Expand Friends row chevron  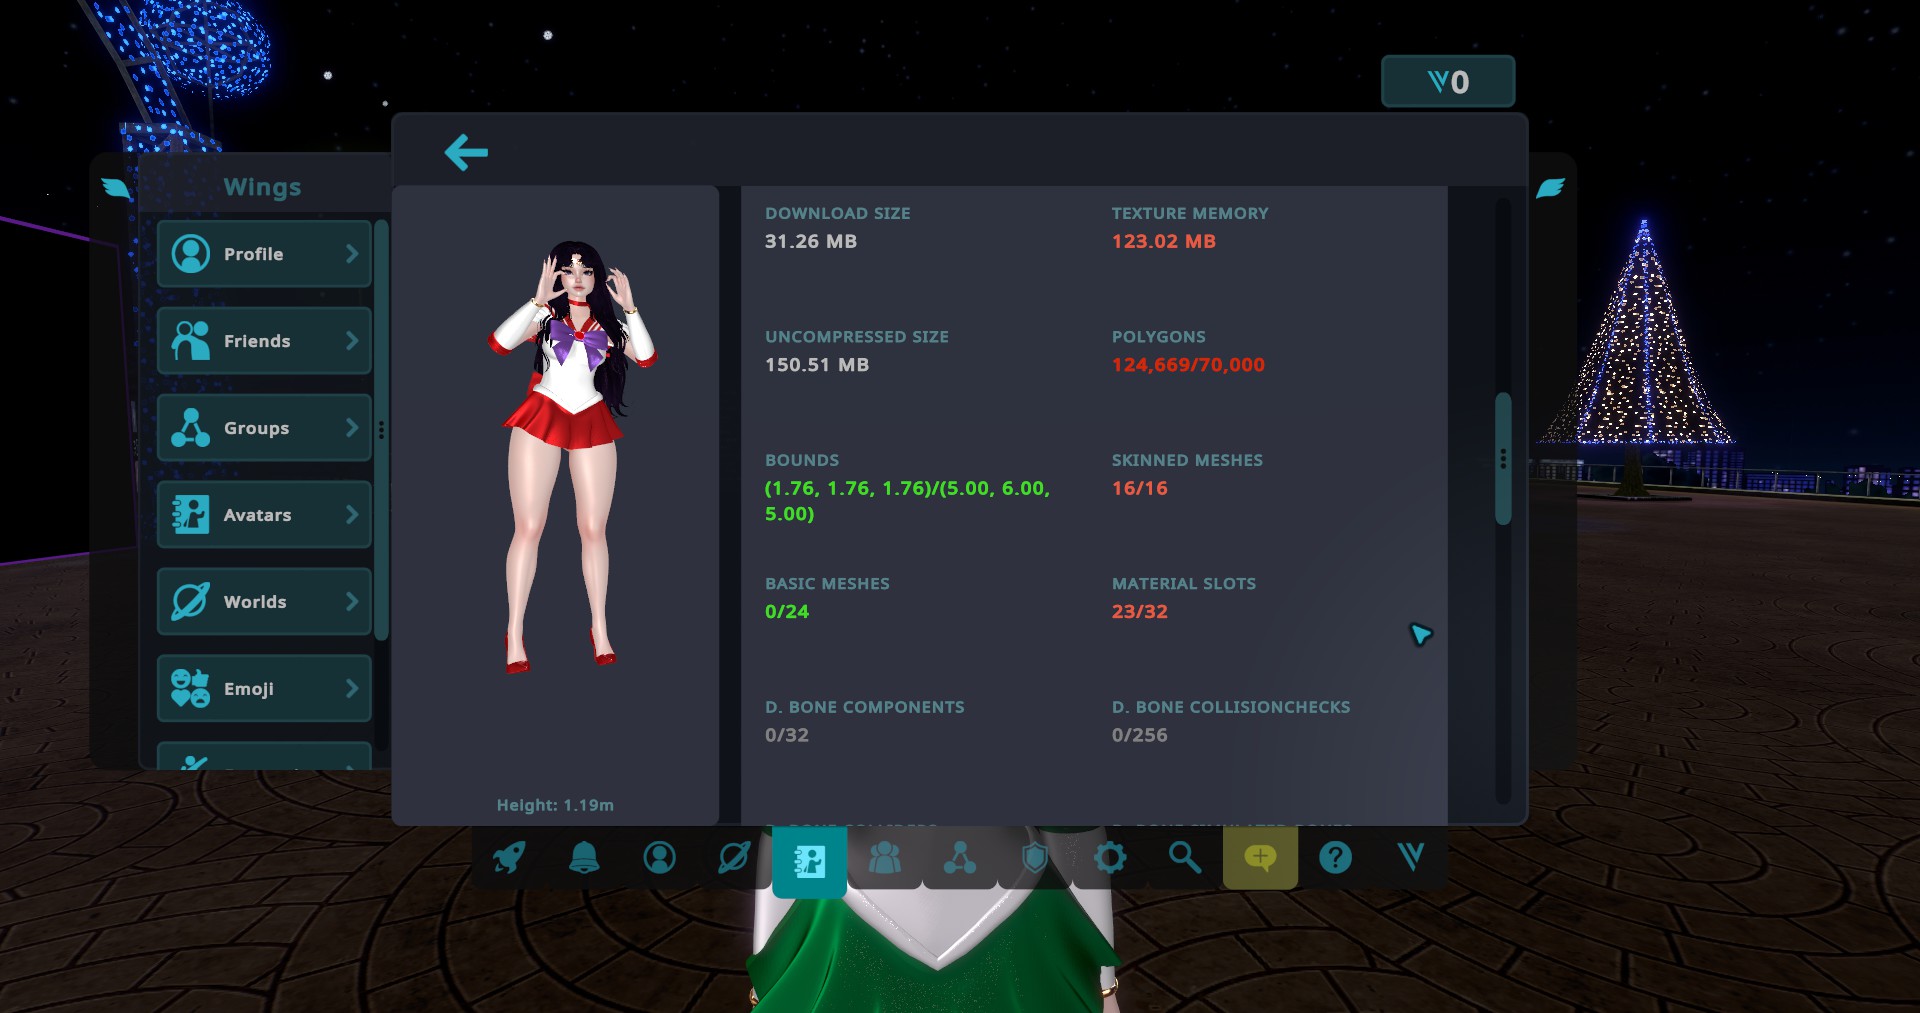click(x=352, y=341)
